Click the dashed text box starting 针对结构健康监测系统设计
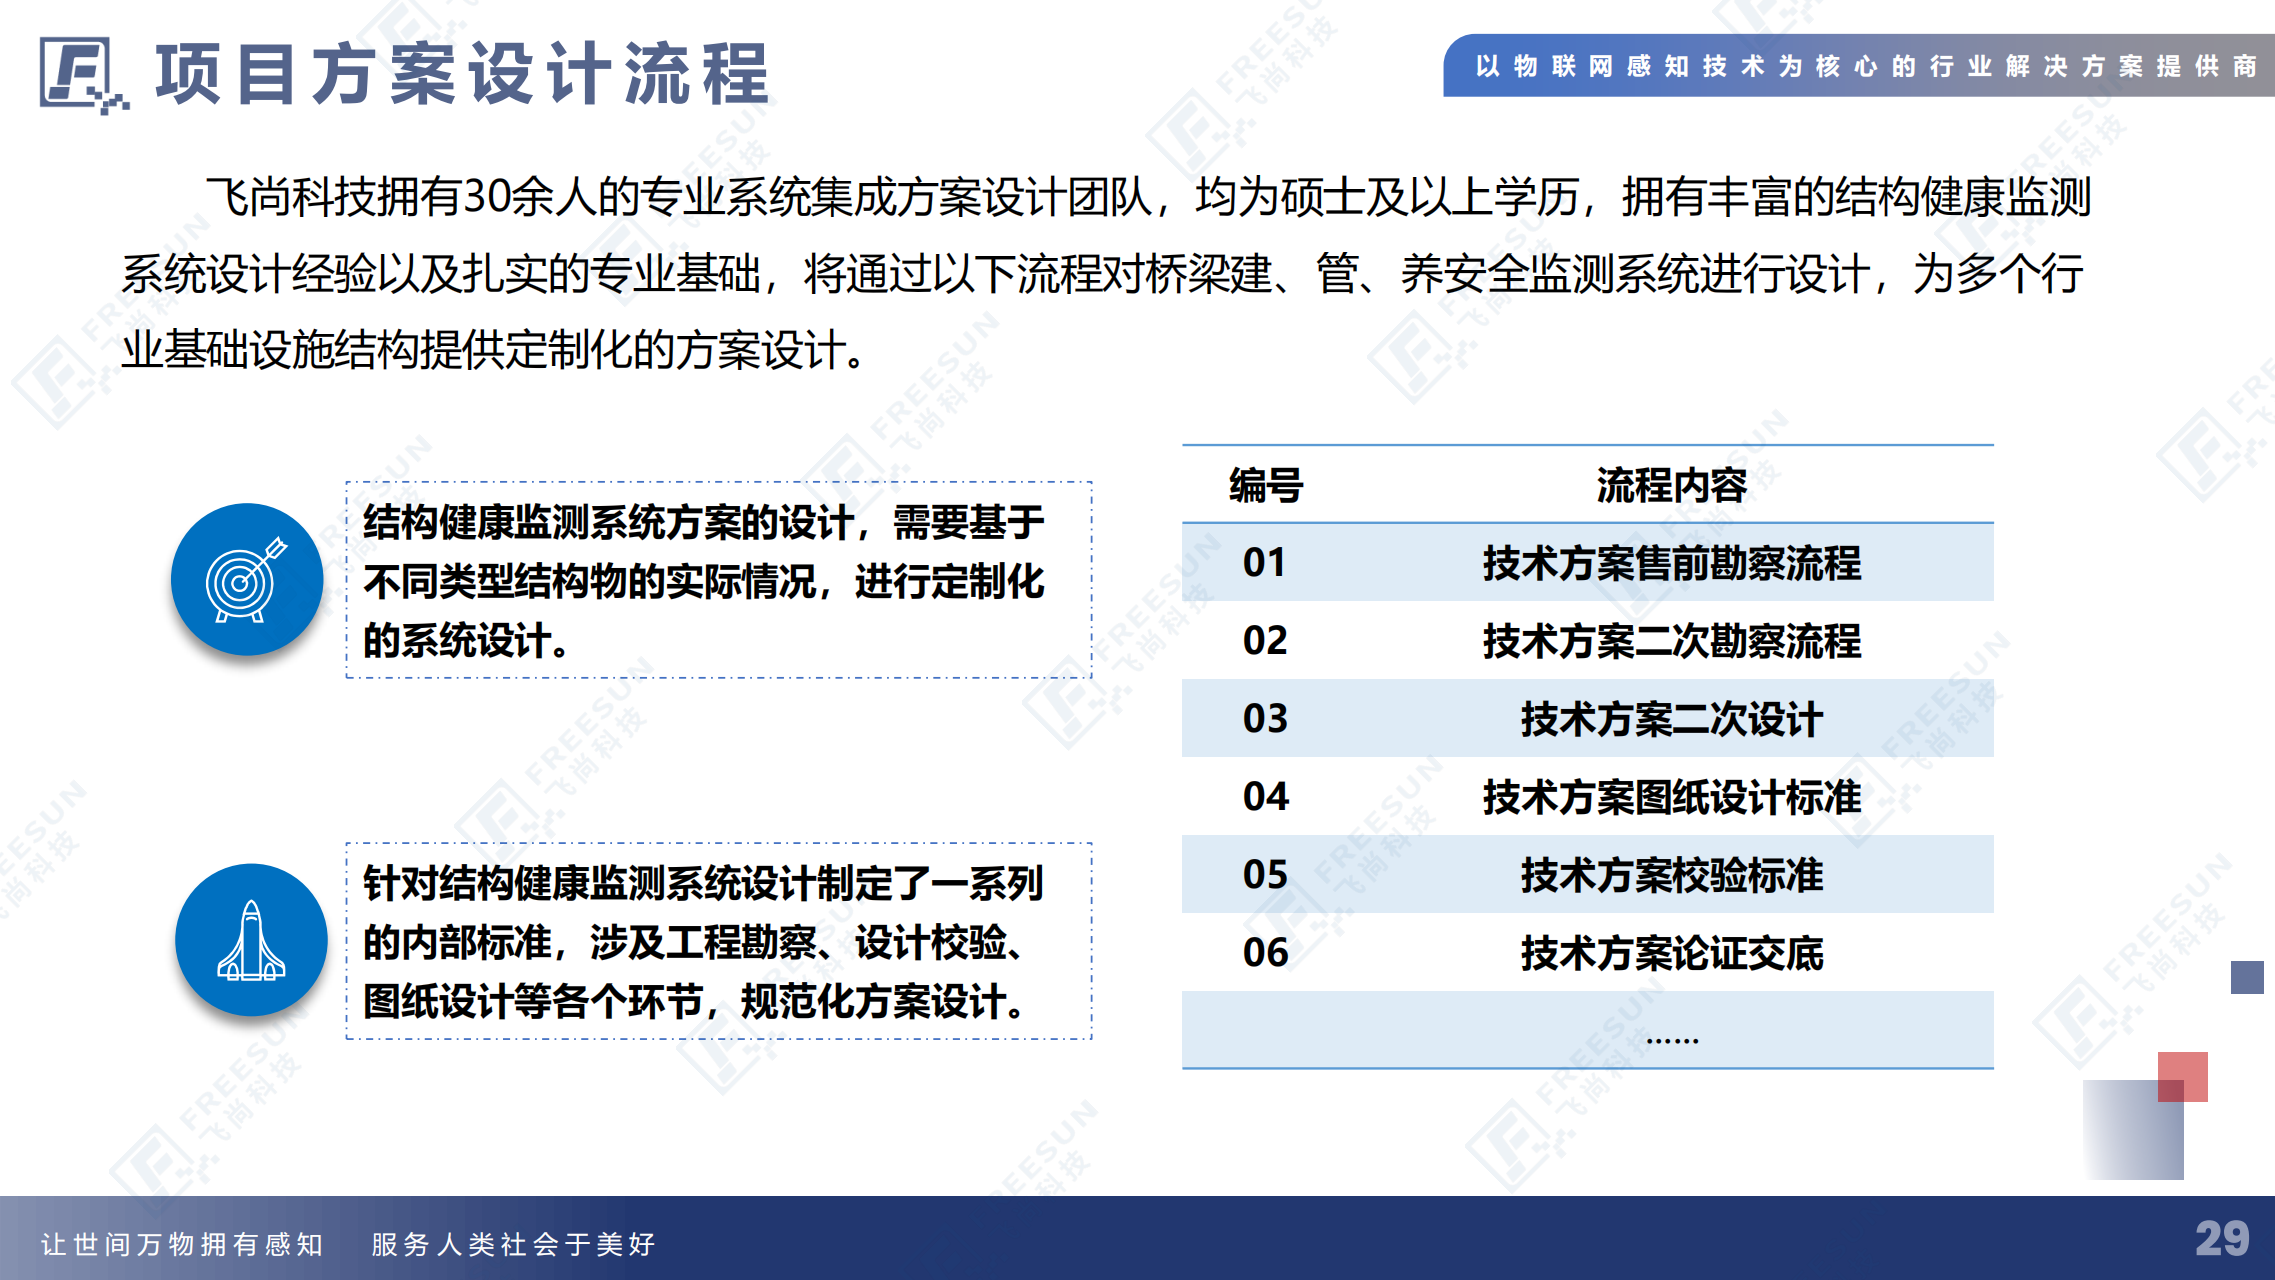2275x1280 pixels. point(719,941)
